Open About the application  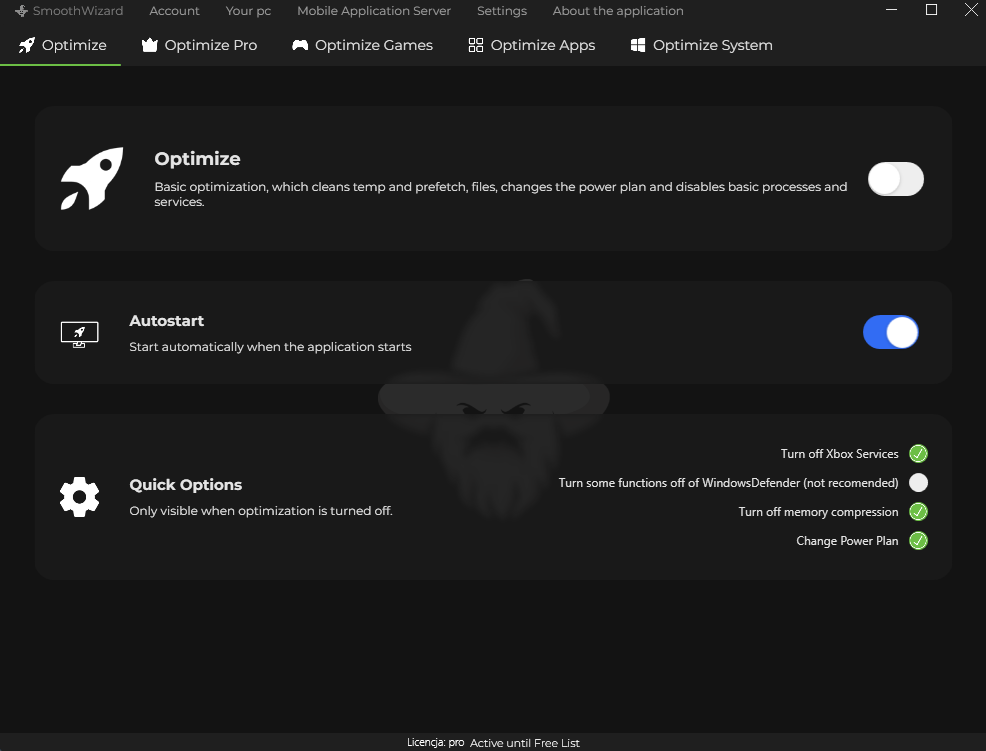[x=618, y=11]
